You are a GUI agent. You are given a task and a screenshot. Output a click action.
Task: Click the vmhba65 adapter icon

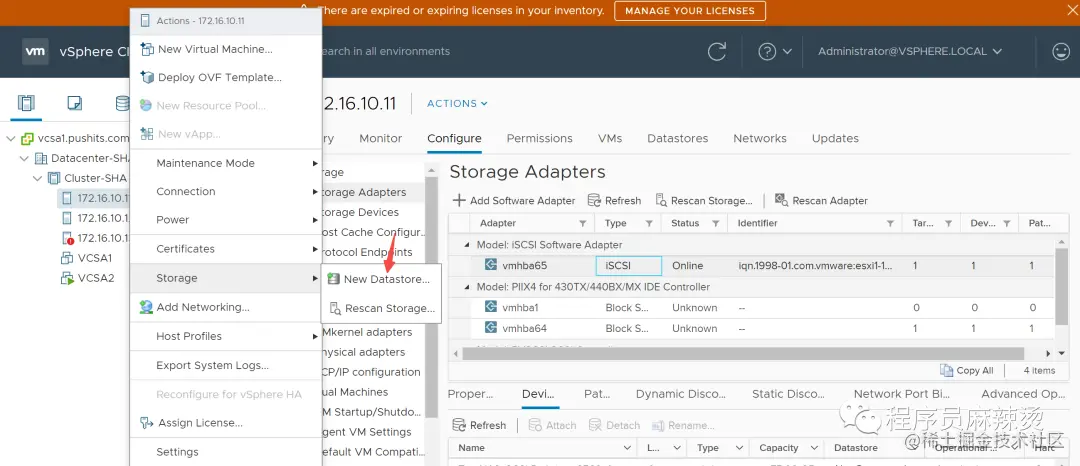coord(491,265)
